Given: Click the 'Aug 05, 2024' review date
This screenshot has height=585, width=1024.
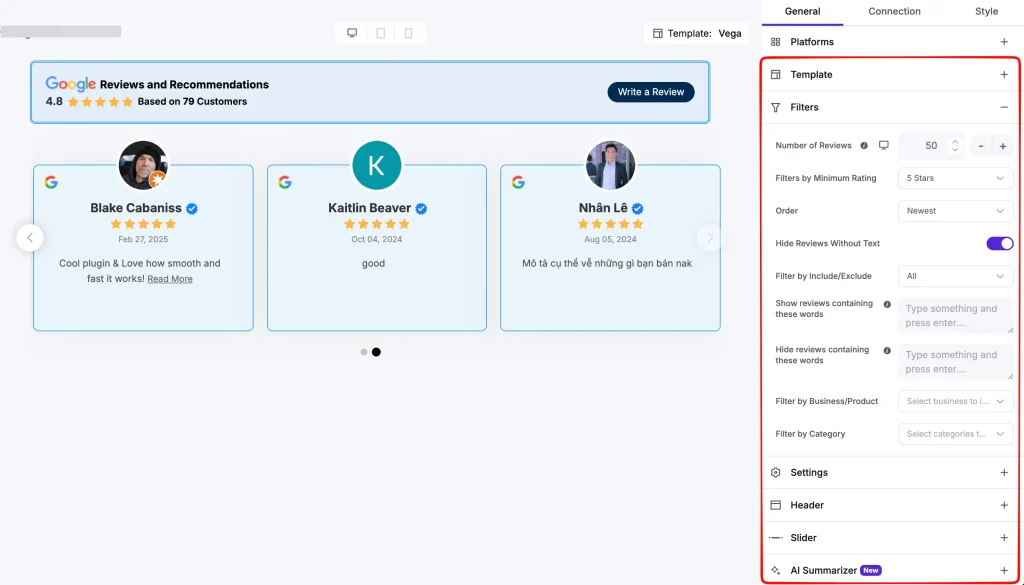Looking at the screenshot, I should pos(610,240).
